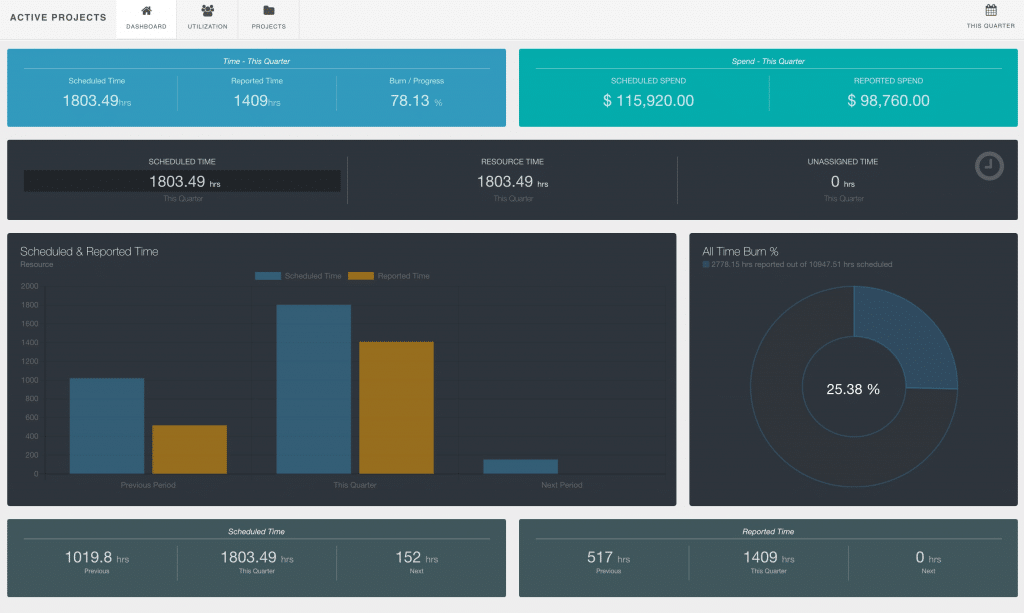Open the This Quarter date range selector
Viewport: 1024px width, 613px height.
tap(990, 18)
